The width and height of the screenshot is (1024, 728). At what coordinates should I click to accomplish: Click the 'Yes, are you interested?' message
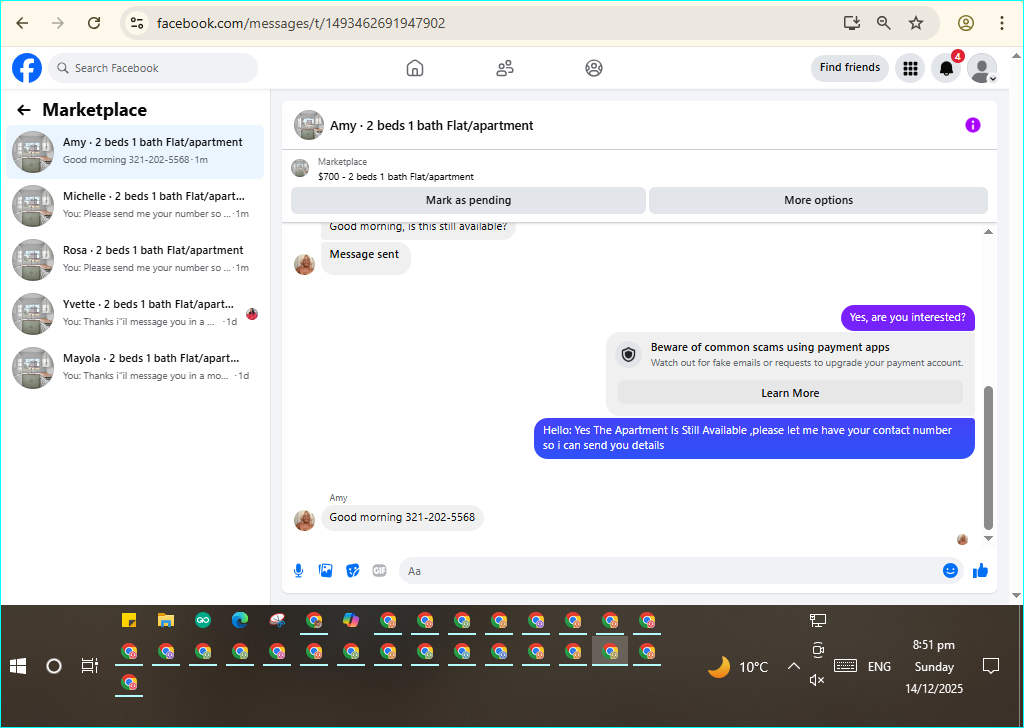tap(908, 317)
